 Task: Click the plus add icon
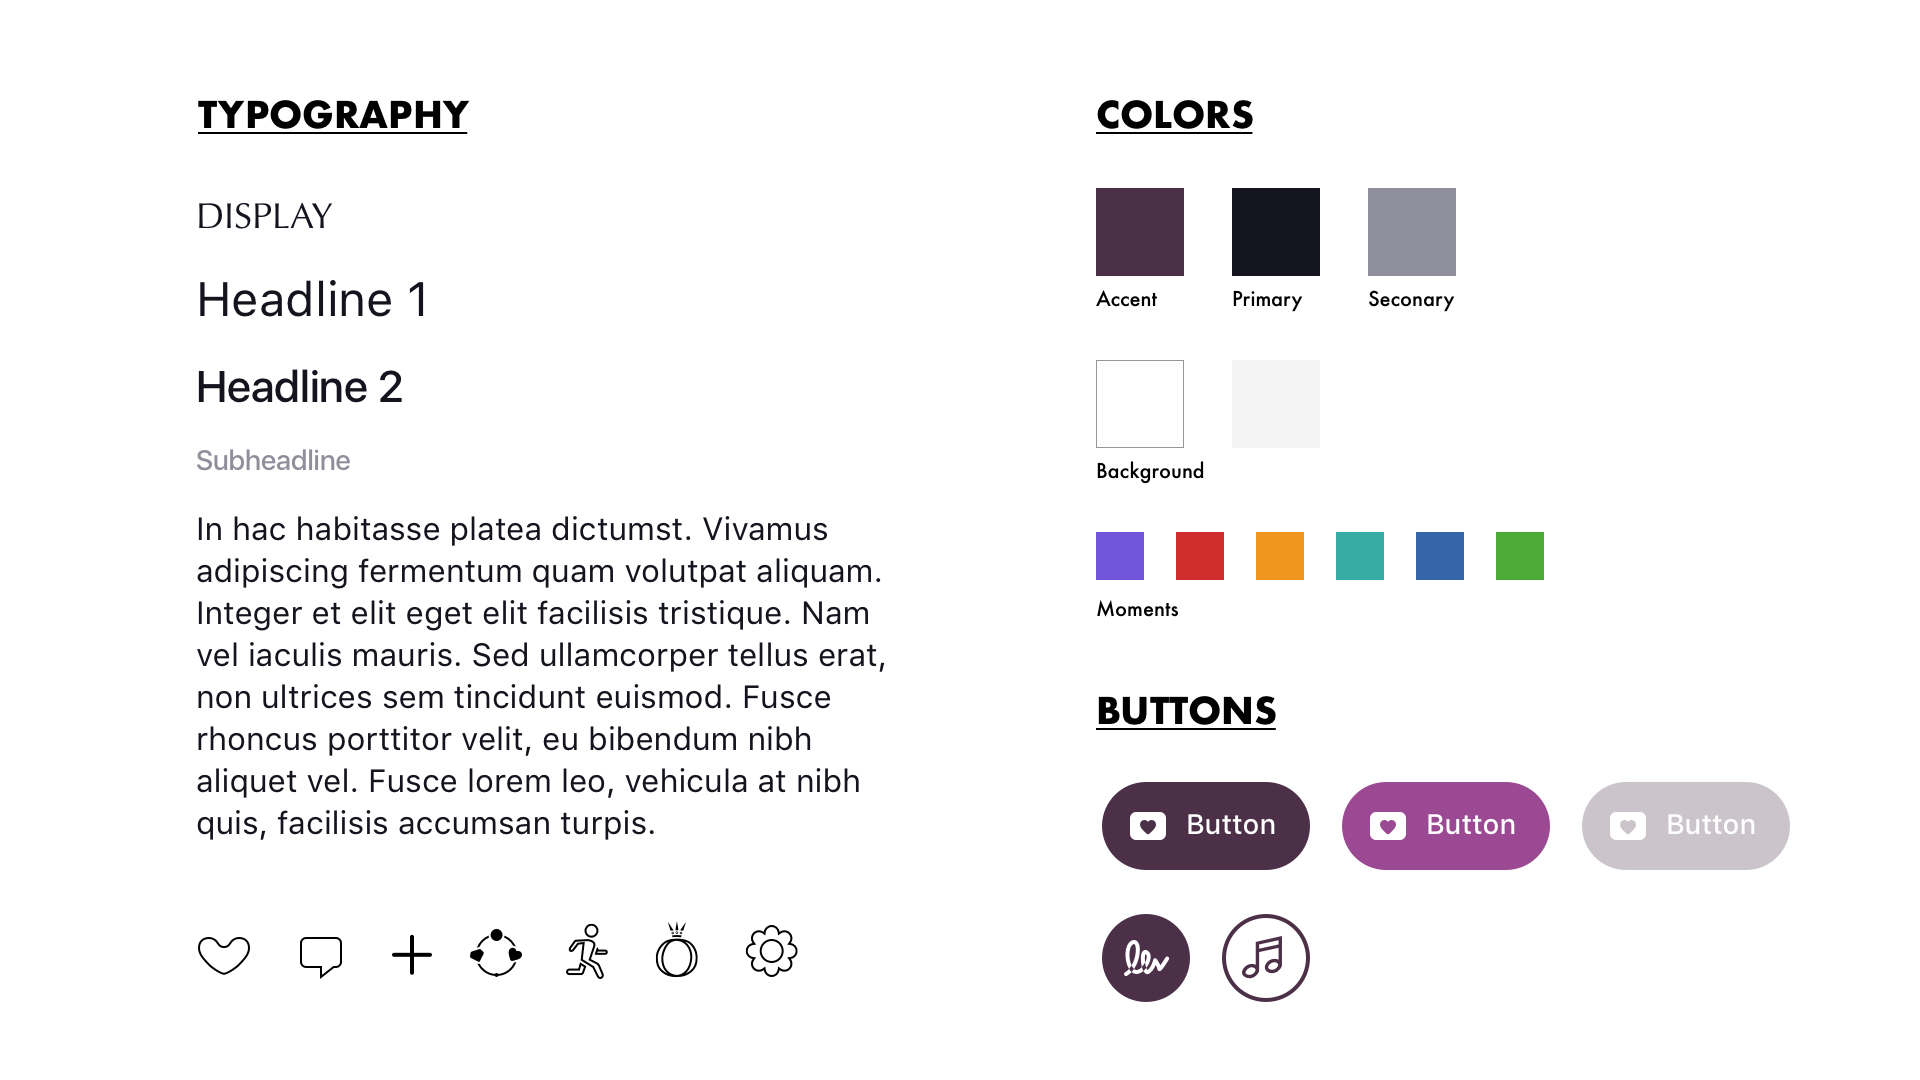412,955
